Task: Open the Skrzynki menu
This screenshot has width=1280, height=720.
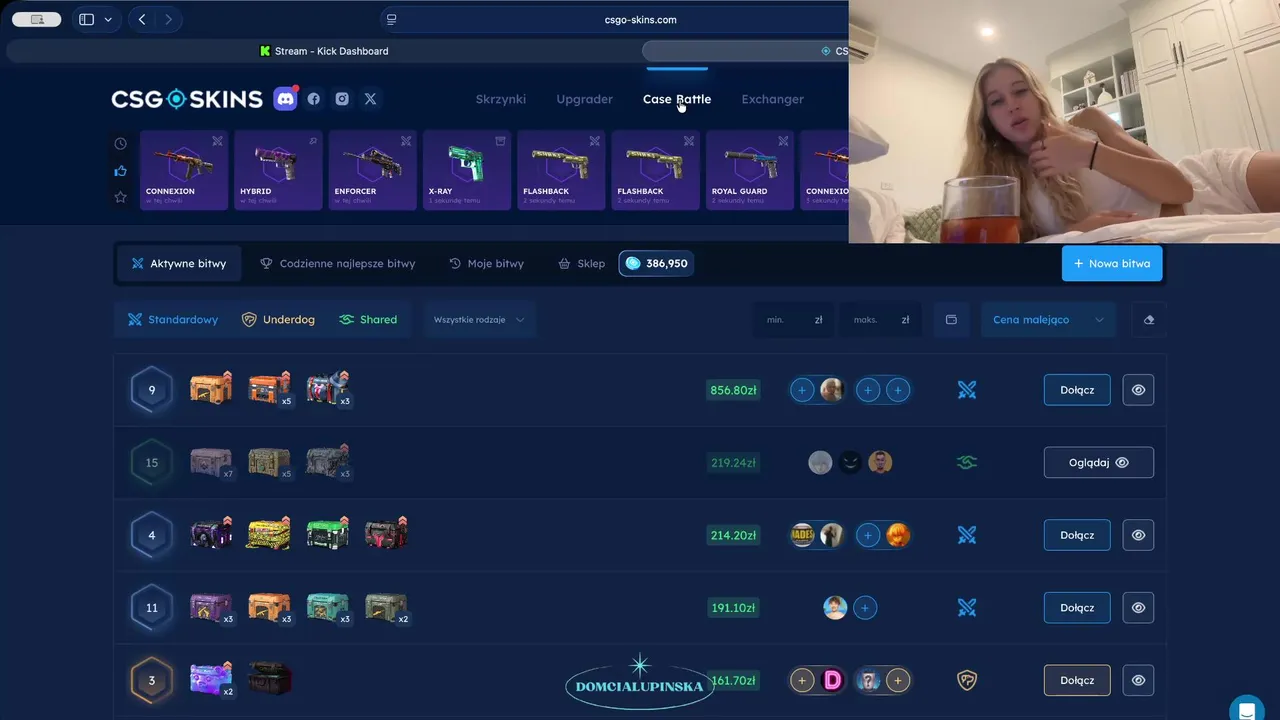Action: coord(501,99)
